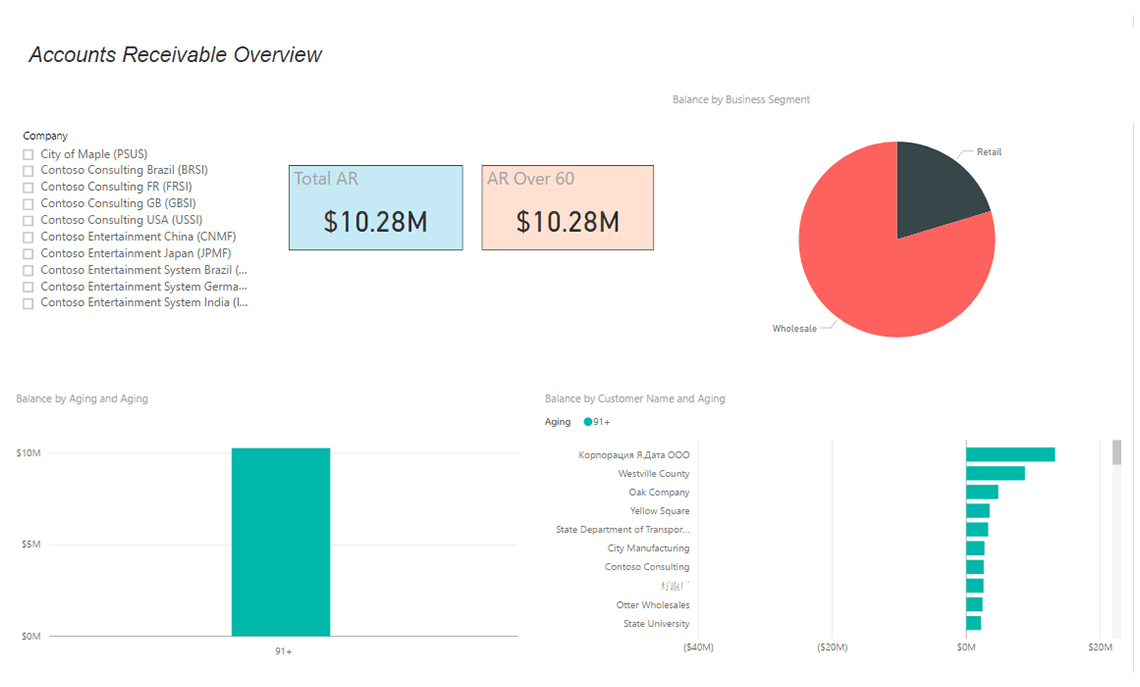The height and width of the screenshot is (687, 1140).
Task: Select the Корпорация Я.Дата ООО bar
Action: tap(1011, 454)
